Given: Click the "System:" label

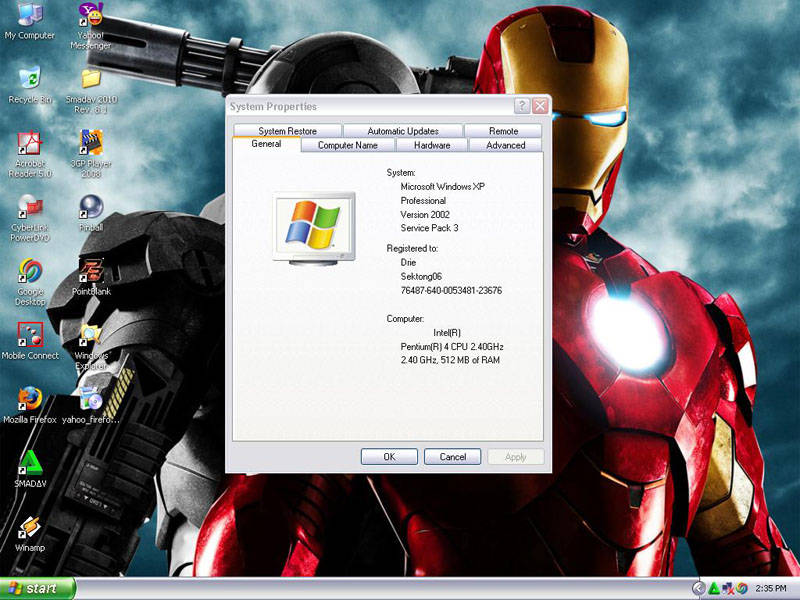Looking at the screenshot, I should pyautogui.click(x=401, y=172).
